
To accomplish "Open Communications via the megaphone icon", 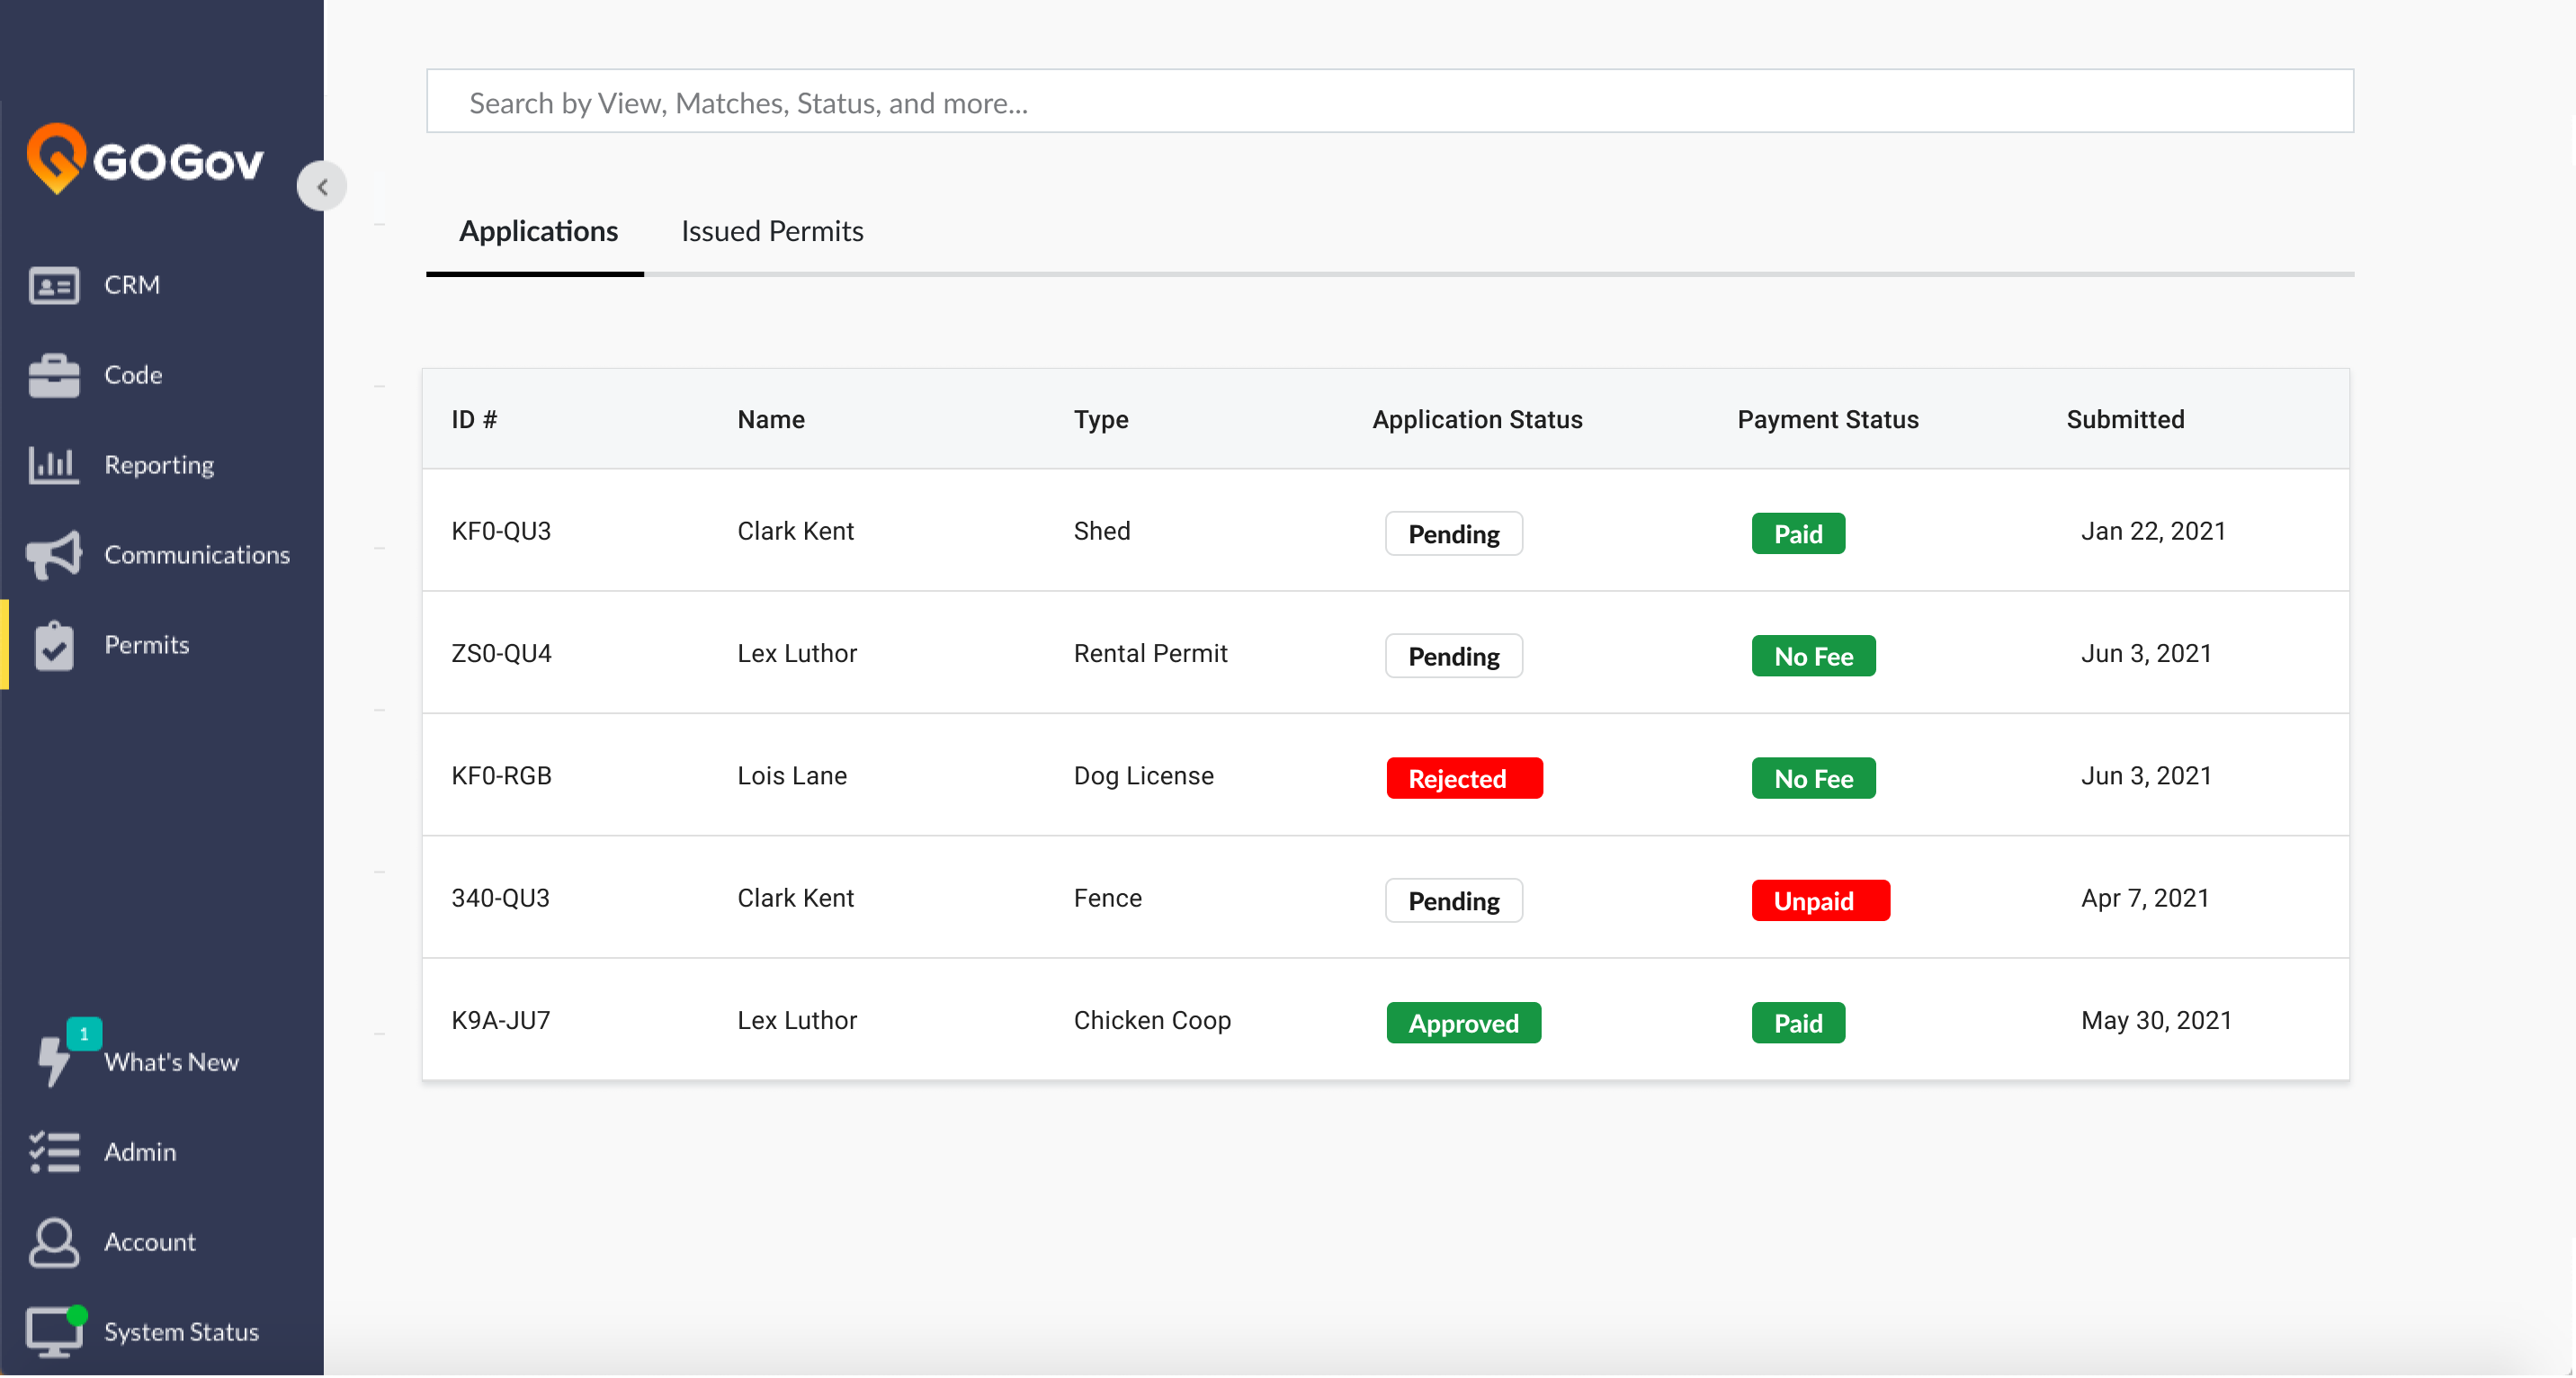I will (x=52, y=555).
